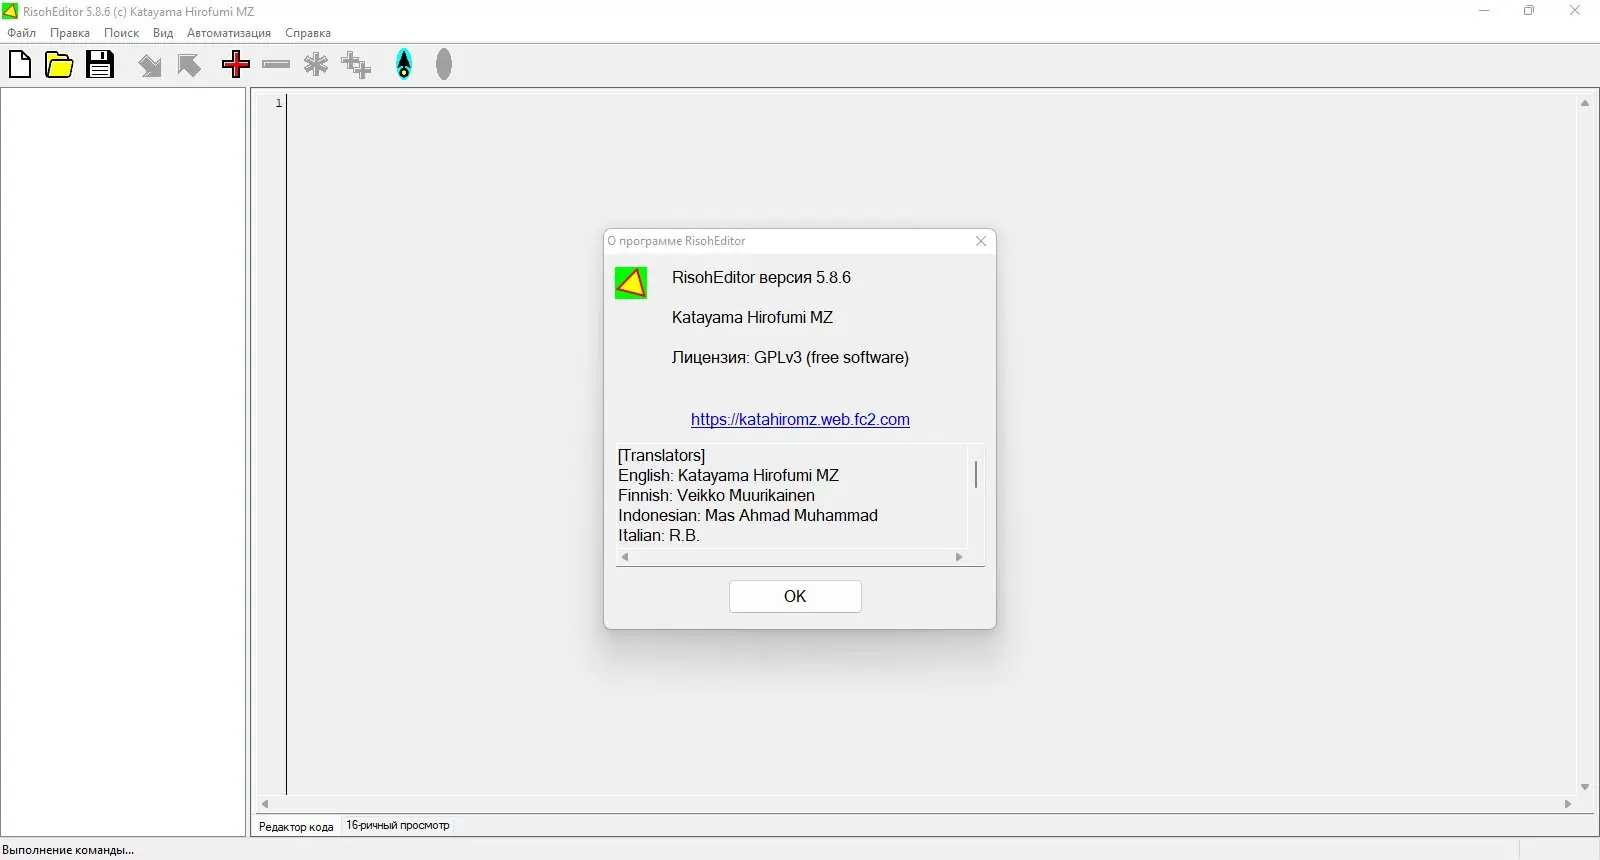Click the 'English: Katayama Hirofumi MZ' line
The width and height of the screenshot is (1600, 860).
pyautogui.click(x=728, y=475)
